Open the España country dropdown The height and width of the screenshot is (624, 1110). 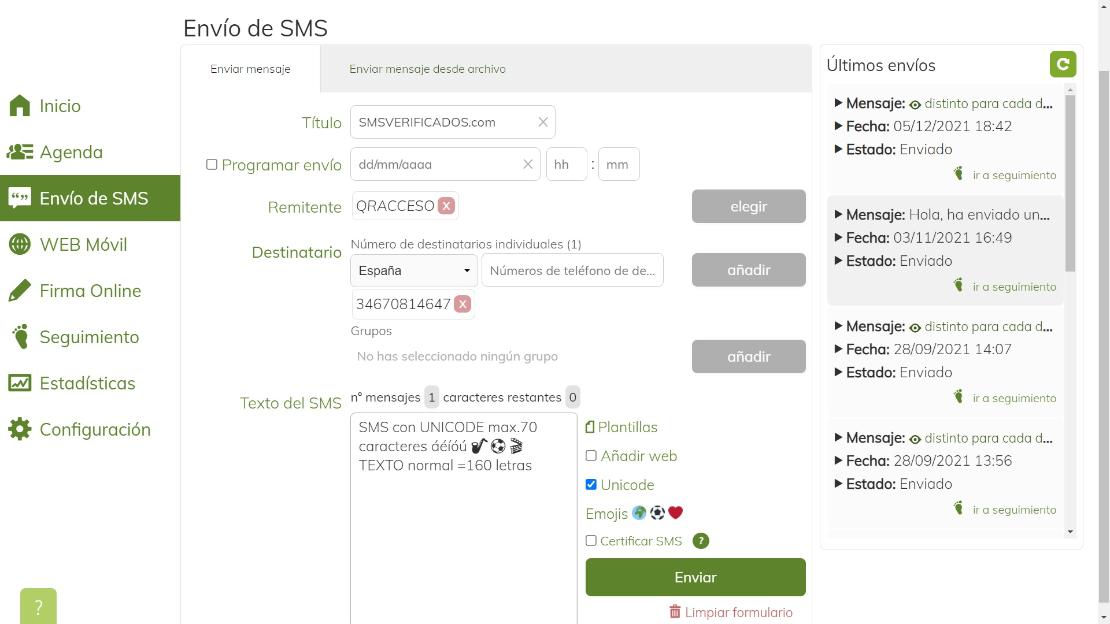pyautogui.click(x=412, y=270)
